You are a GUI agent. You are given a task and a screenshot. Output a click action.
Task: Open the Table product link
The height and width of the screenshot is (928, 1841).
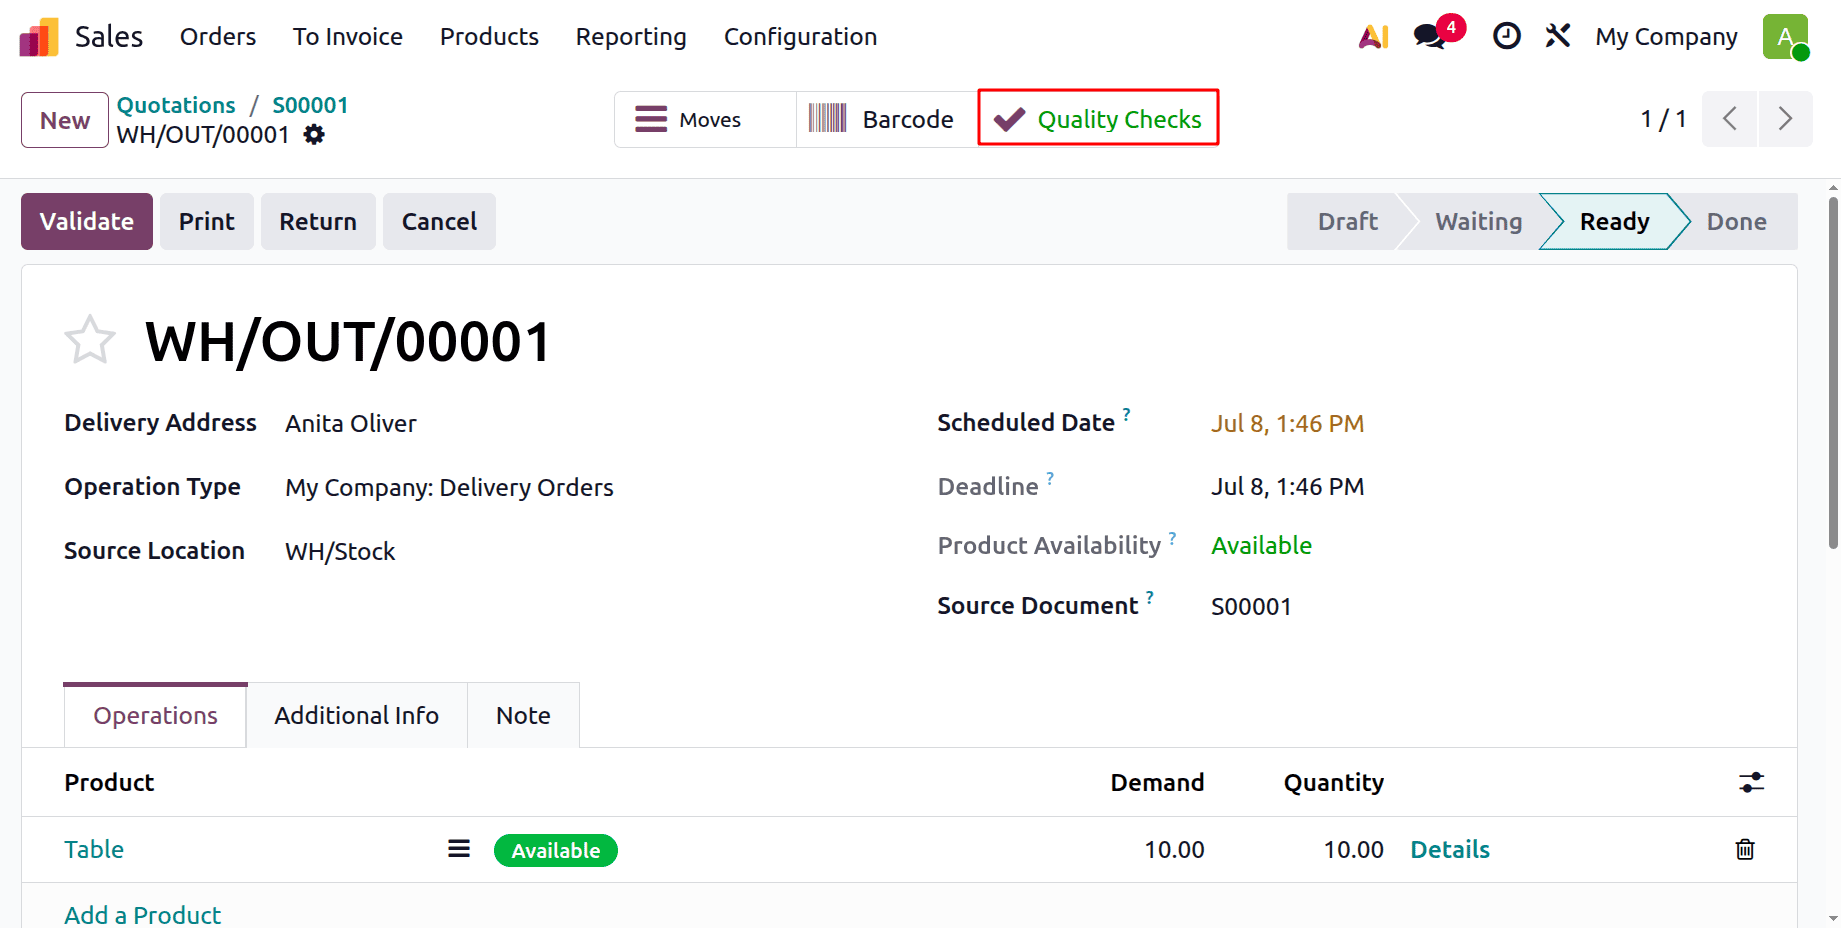pyautogui.click(x=94, y=849)
